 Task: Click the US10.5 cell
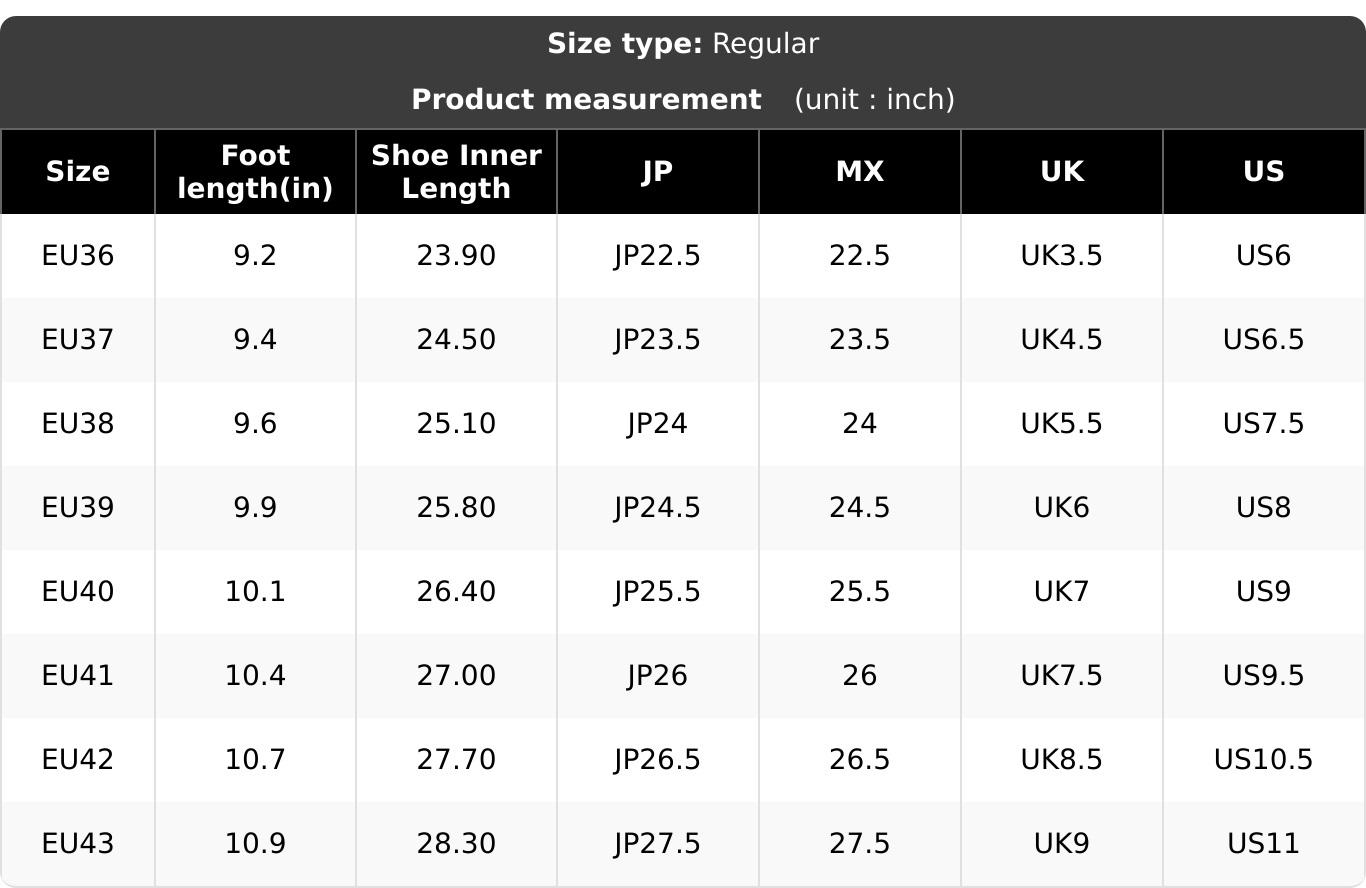click(1264, 760)
